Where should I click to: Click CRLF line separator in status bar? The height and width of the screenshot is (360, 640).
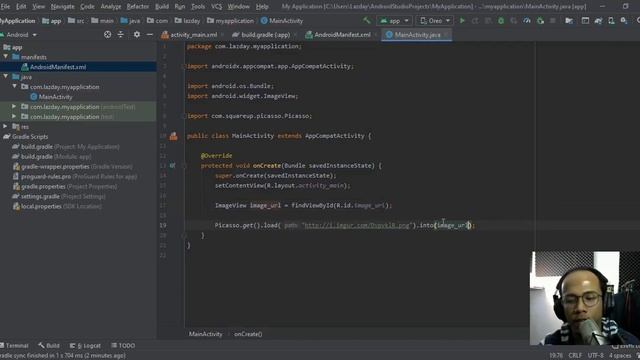[x=575, y=356]
